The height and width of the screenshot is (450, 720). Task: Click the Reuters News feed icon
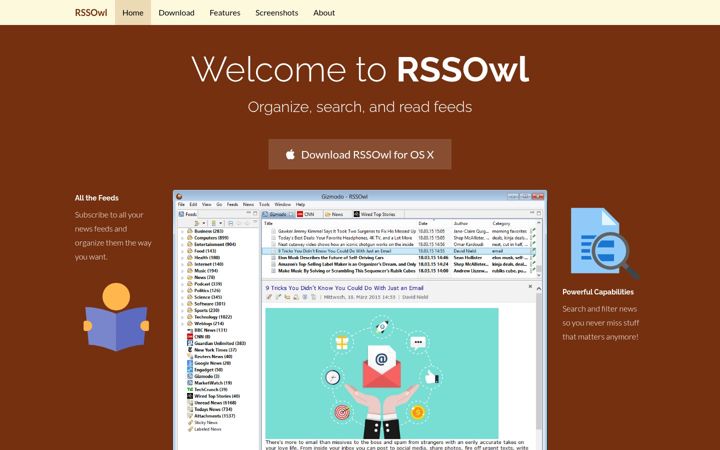click(x=190, y=356)
